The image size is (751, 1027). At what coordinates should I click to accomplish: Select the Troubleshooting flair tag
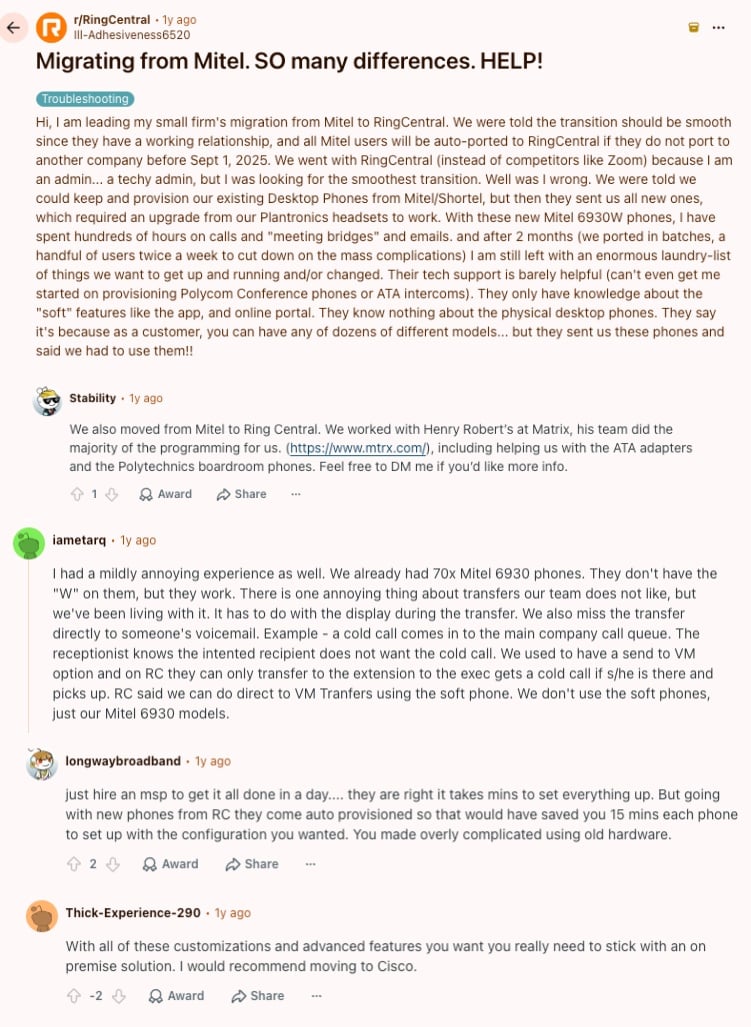[x=85, y=99]
